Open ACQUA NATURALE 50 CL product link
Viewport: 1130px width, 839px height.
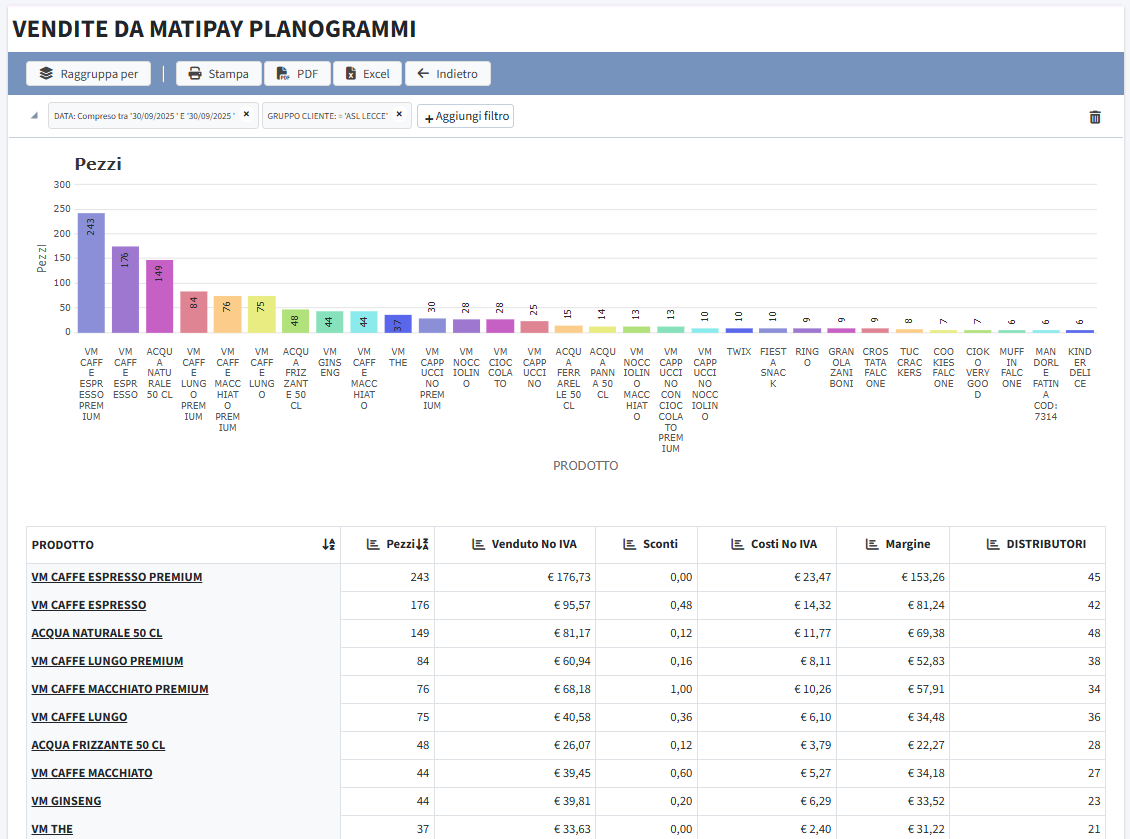tap(97, 634)
